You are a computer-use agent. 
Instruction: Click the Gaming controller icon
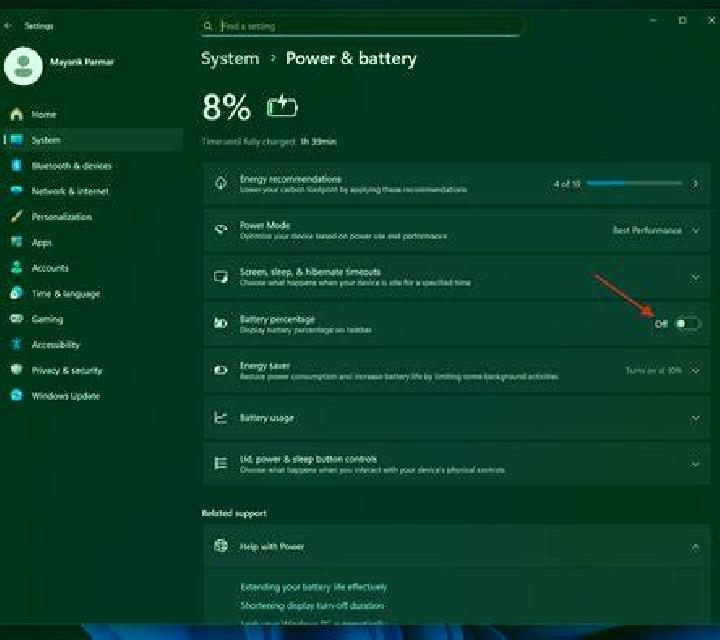(17, 318)
